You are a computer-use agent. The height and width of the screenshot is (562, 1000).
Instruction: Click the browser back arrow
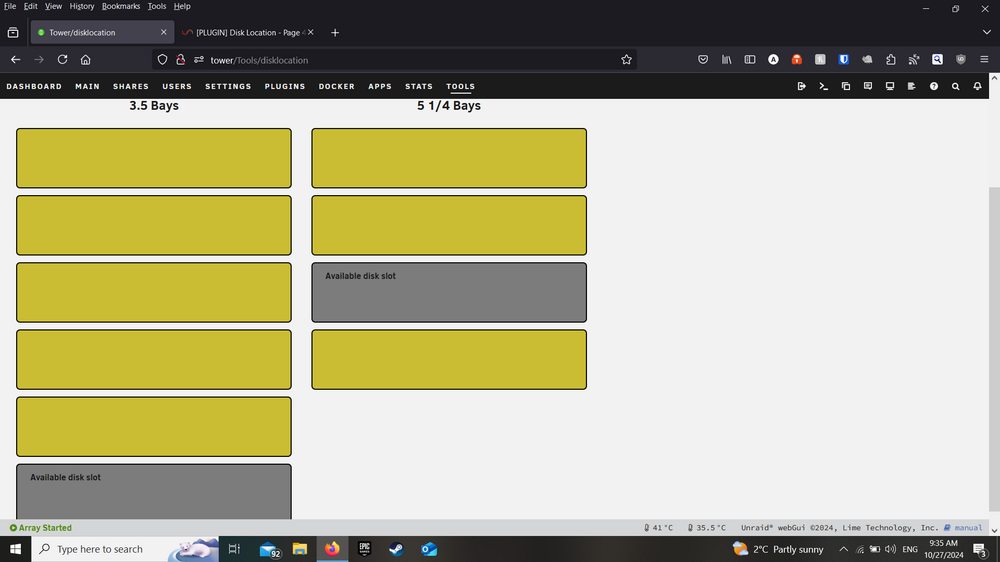(15, 59)
